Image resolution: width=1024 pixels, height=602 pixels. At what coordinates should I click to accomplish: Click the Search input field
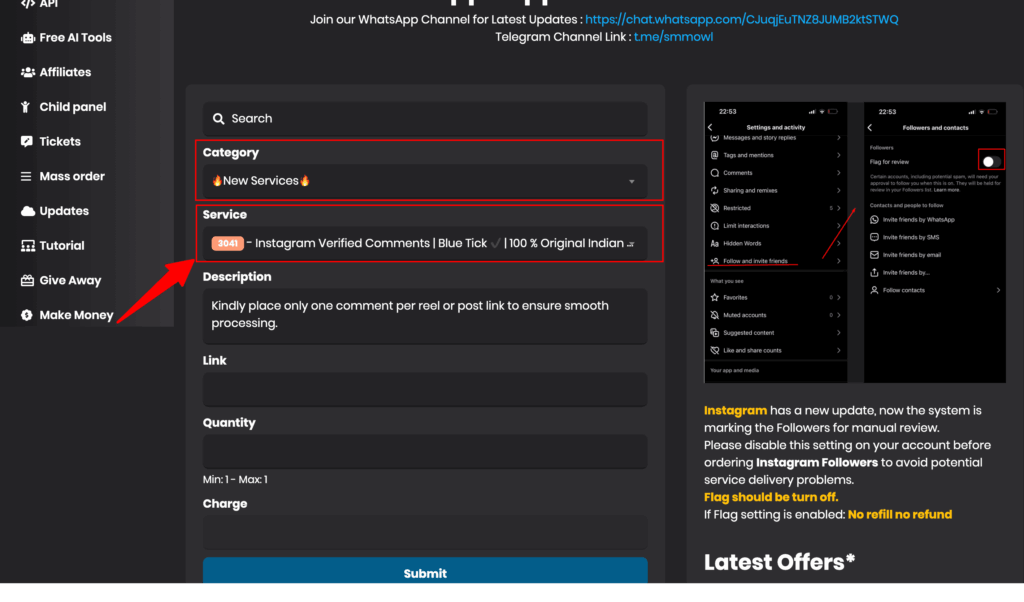(x=425, y=118)
